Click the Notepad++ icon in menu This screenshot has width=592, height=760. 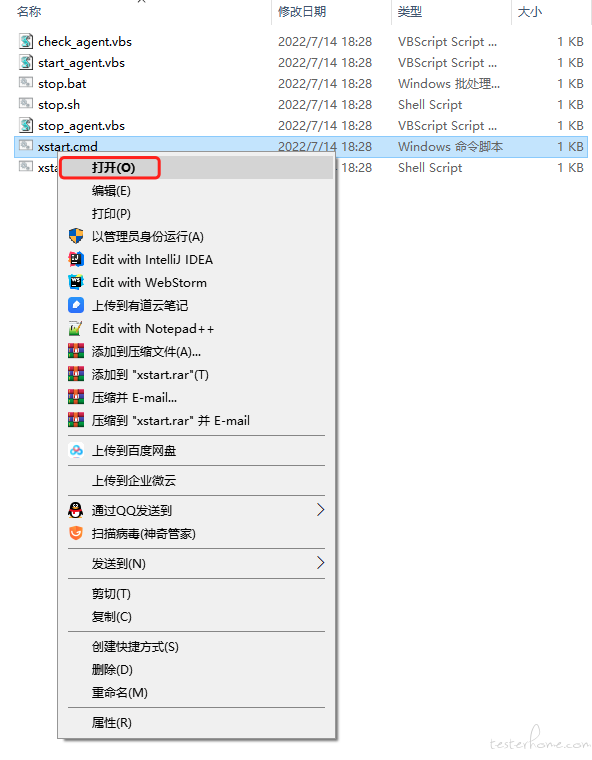click(x=76, y=329)
